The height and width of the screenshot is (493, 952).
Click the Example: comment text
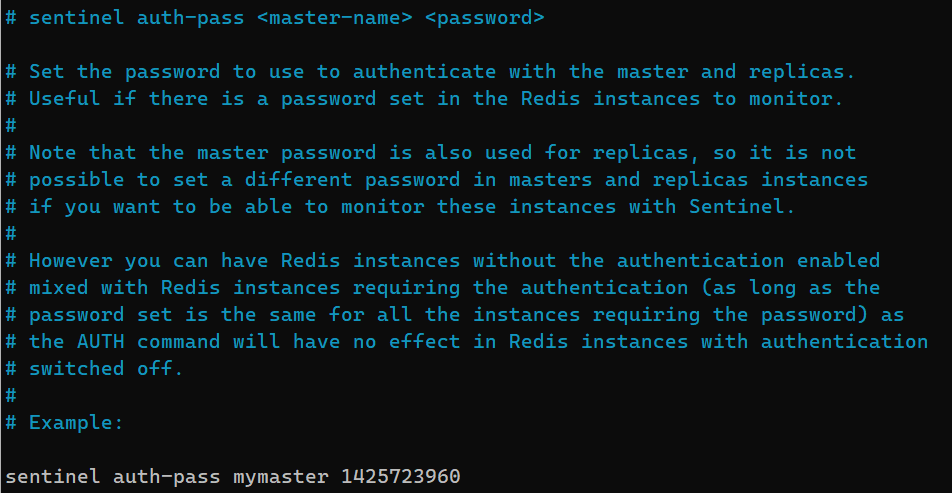point(76,423)
